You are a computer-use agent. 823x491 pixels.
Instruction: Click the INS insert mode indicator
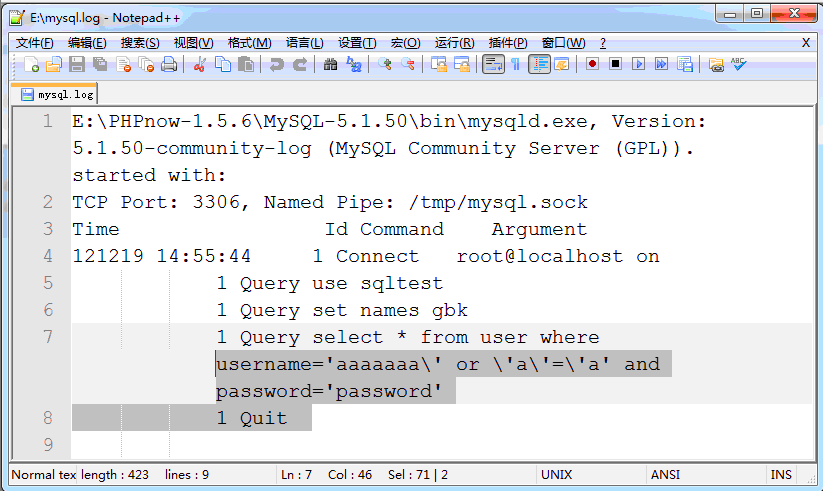781,475
